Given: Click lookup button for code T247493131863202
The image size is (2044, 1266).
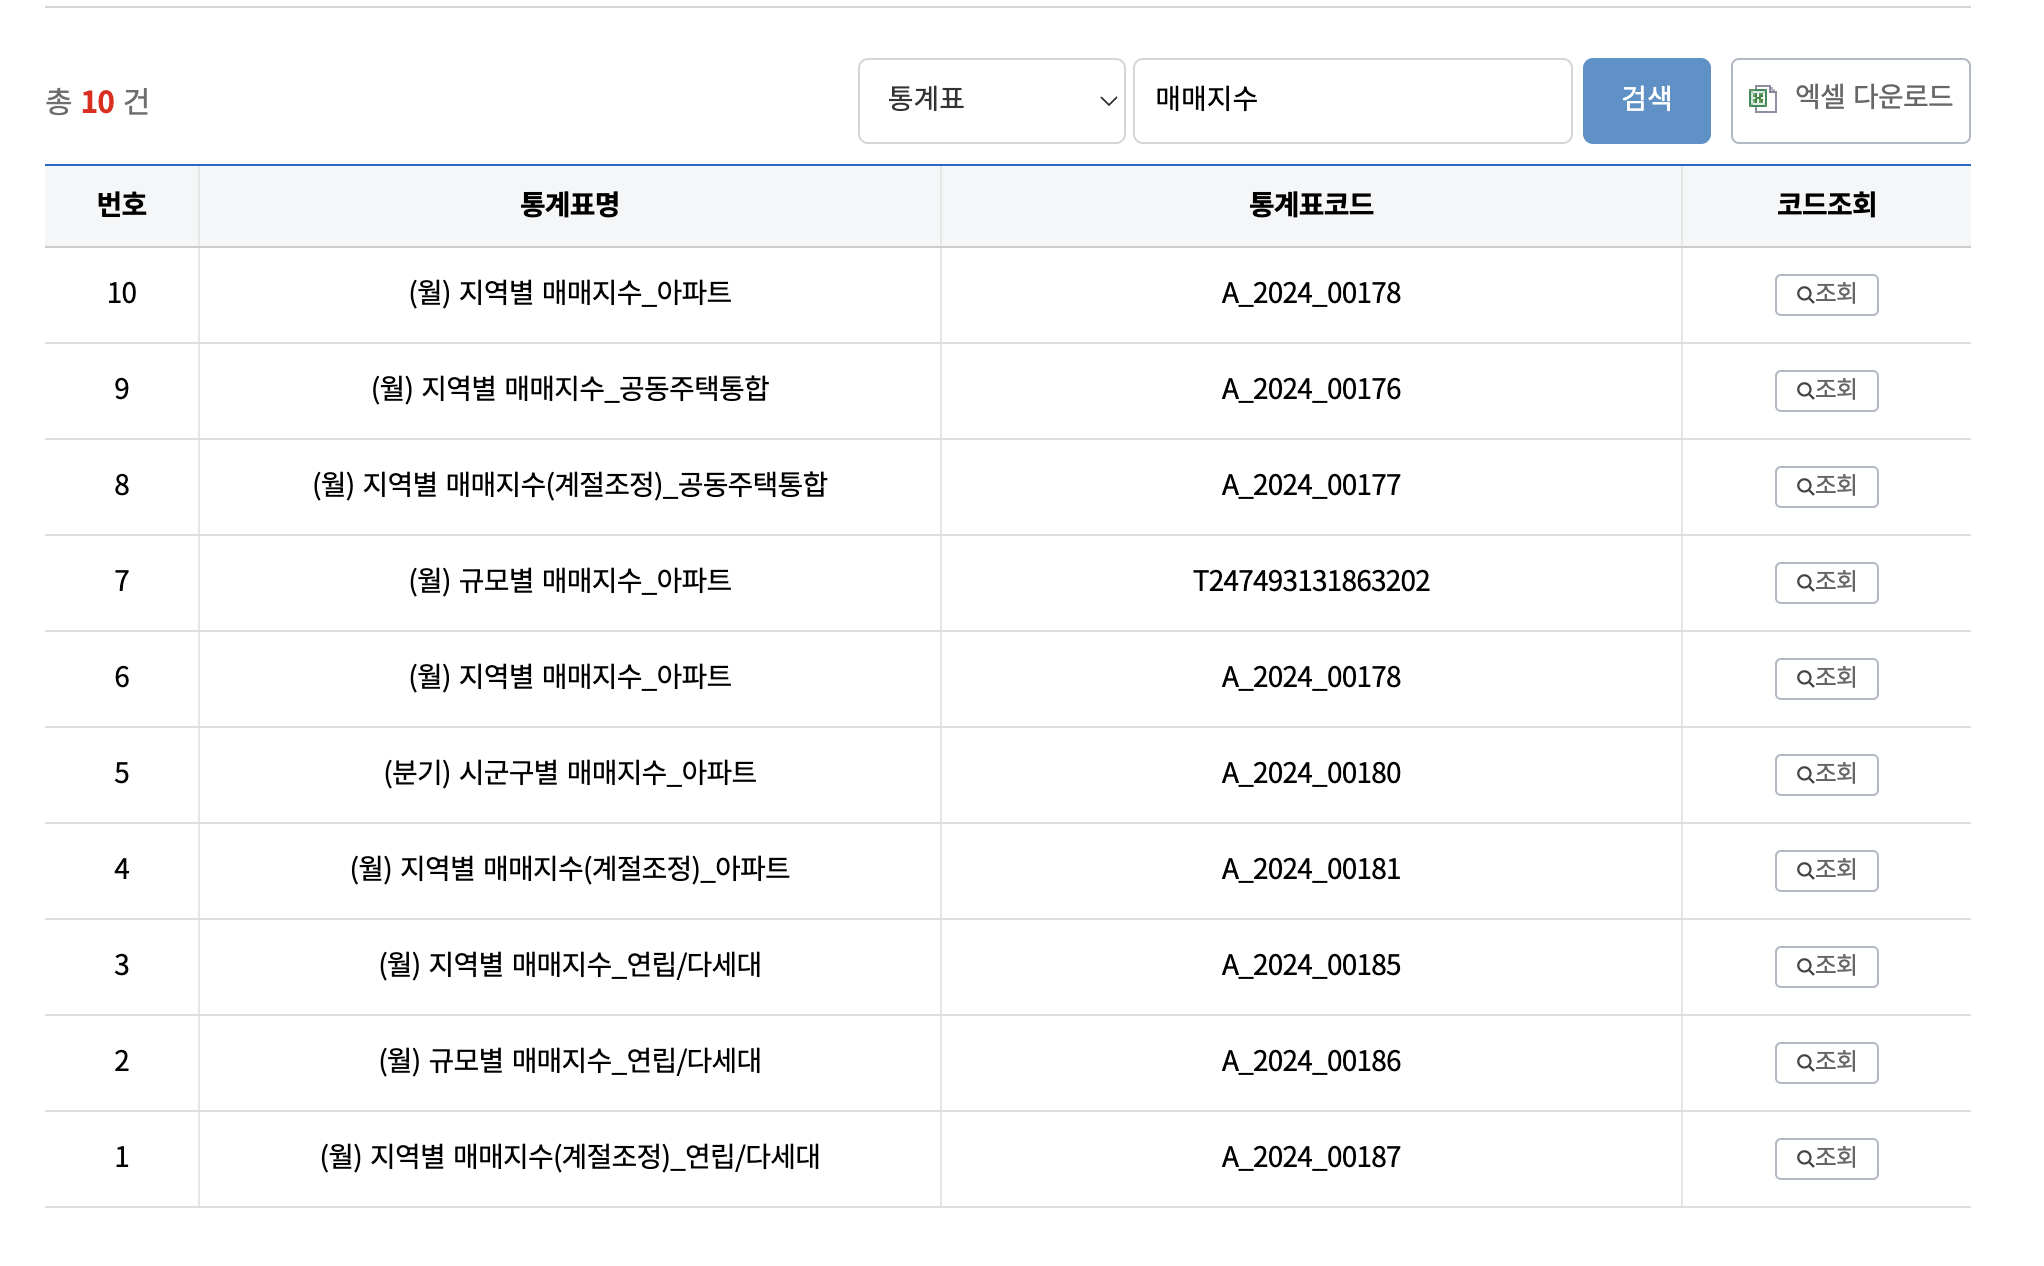Looking at the screenshot, I should pos(1825,582).
